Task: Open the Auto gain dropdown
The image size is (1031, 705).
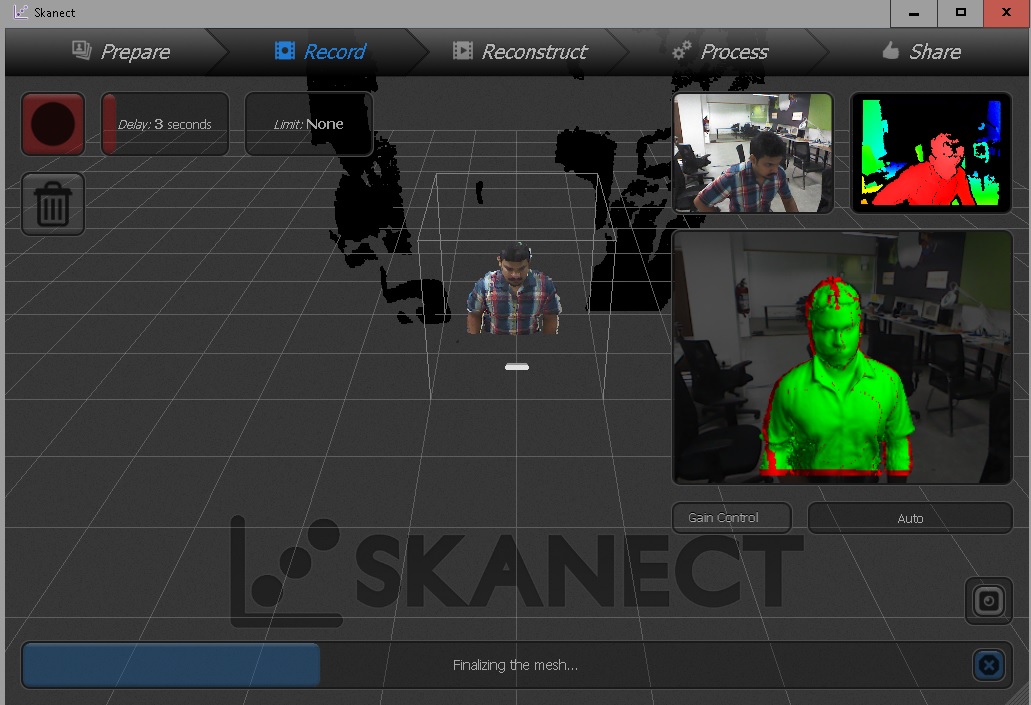Action: [x=910, y=518]
